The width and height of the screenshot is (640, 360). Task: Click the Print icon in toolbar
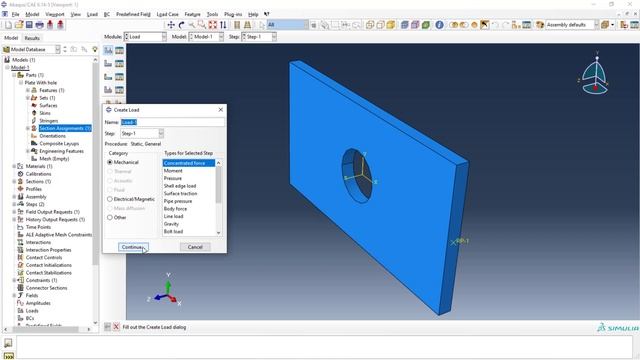[40, 25]
